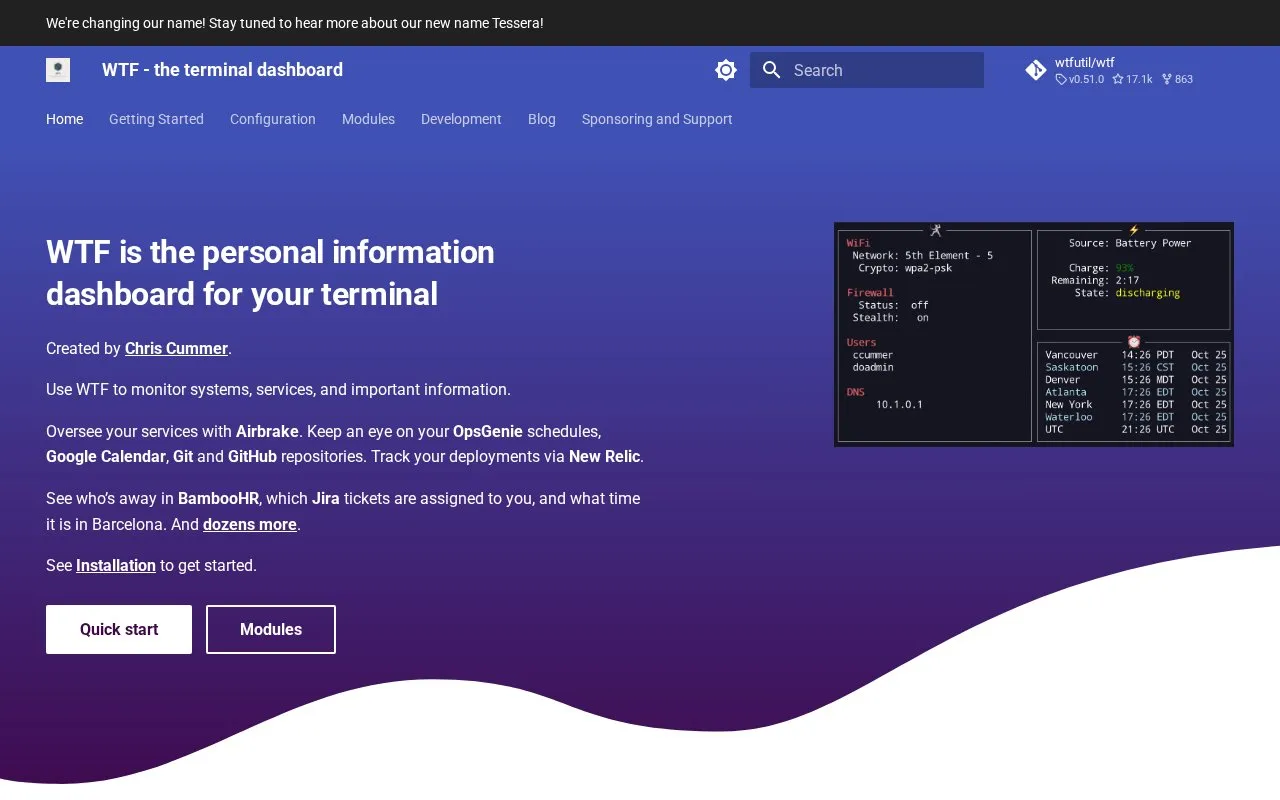Switch to the Configuration tab
This screenshot has height=800, width=1280.
coord(273,119)
